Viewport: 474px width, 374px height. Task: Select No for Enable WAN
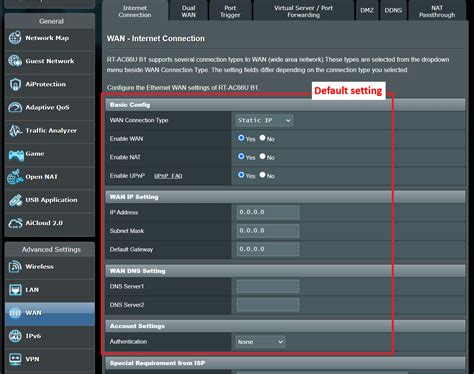click(263, 138)
